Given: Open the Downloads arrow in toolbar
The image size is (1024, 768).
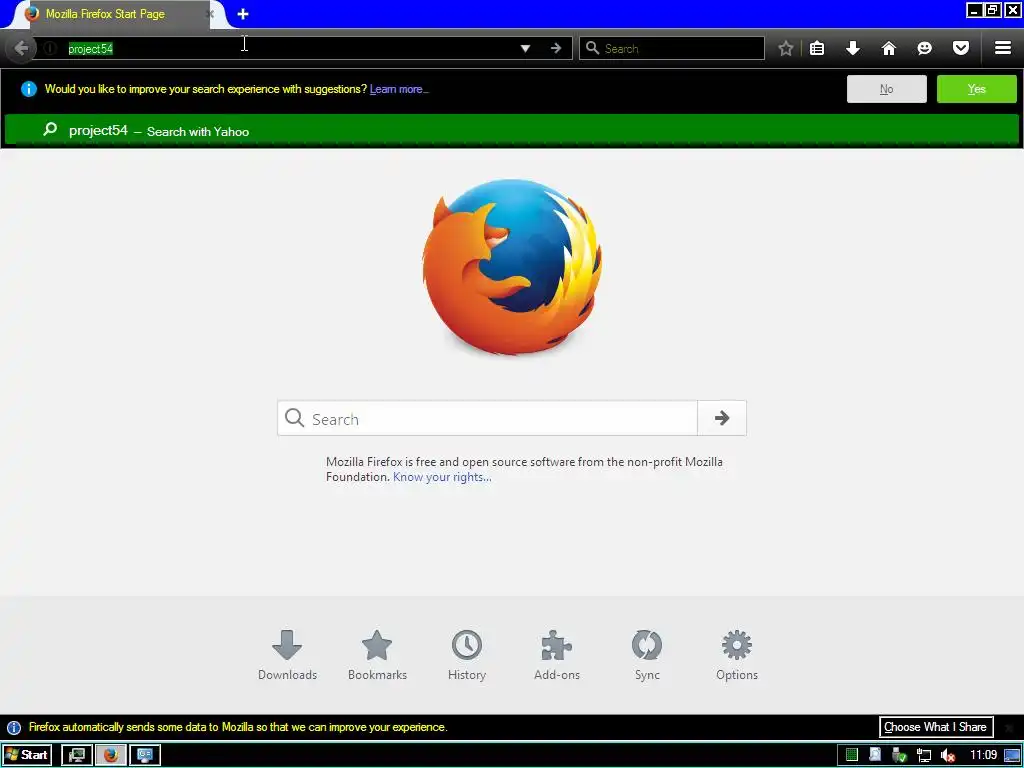Looking at the screenshot, I should pyautogui.click(x=853, y=48).
